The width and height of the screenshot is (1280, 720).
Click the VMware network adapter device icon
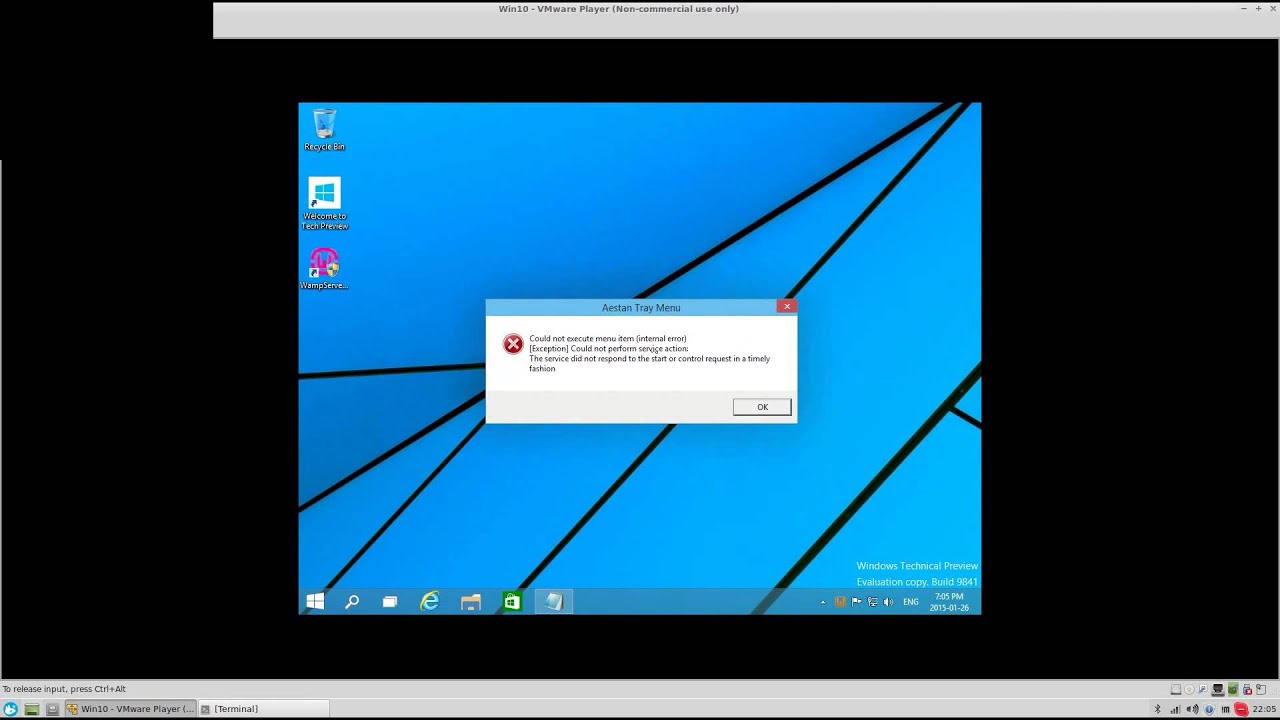point(1203,689)
